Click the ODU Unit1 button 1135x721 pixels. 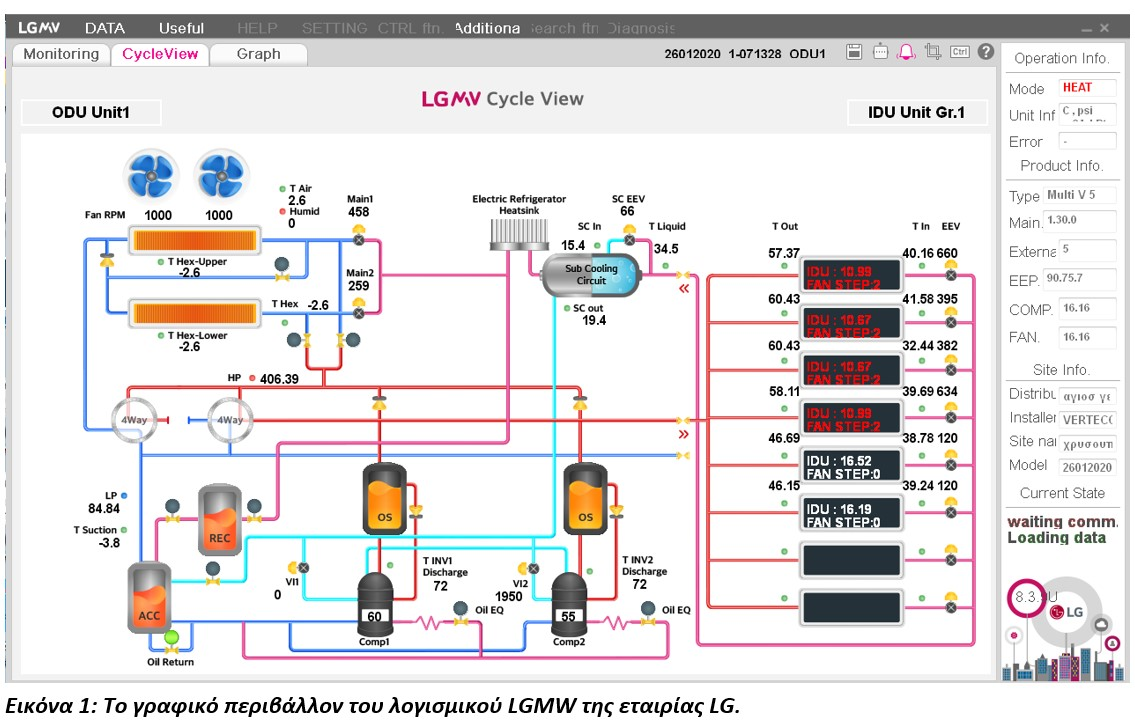(x=91, y=112)
